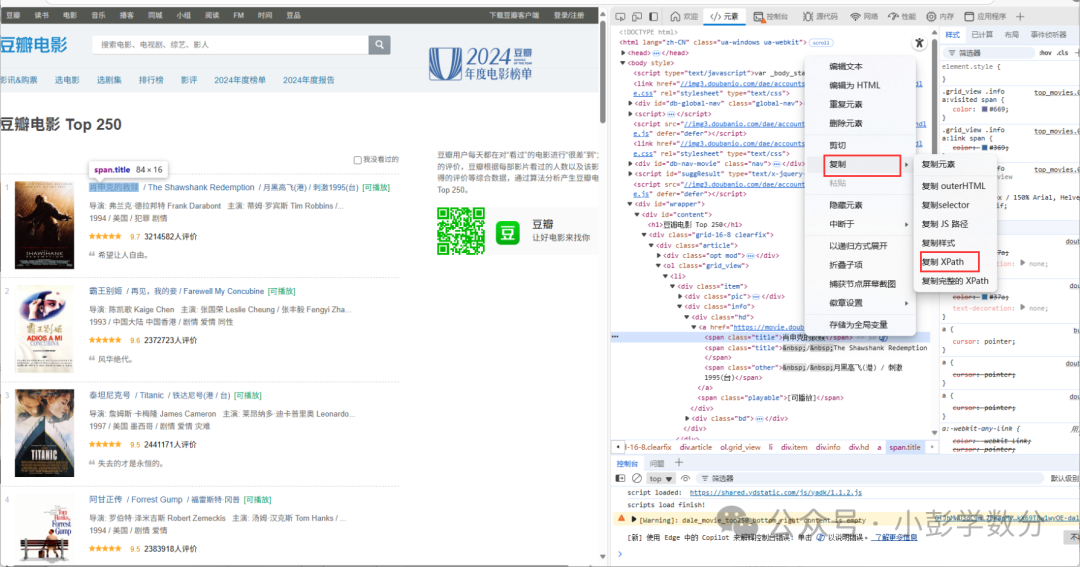Open the 2024年度报告 link
Viewport: 1080px width, 567px height.
[x=309, y=80]
